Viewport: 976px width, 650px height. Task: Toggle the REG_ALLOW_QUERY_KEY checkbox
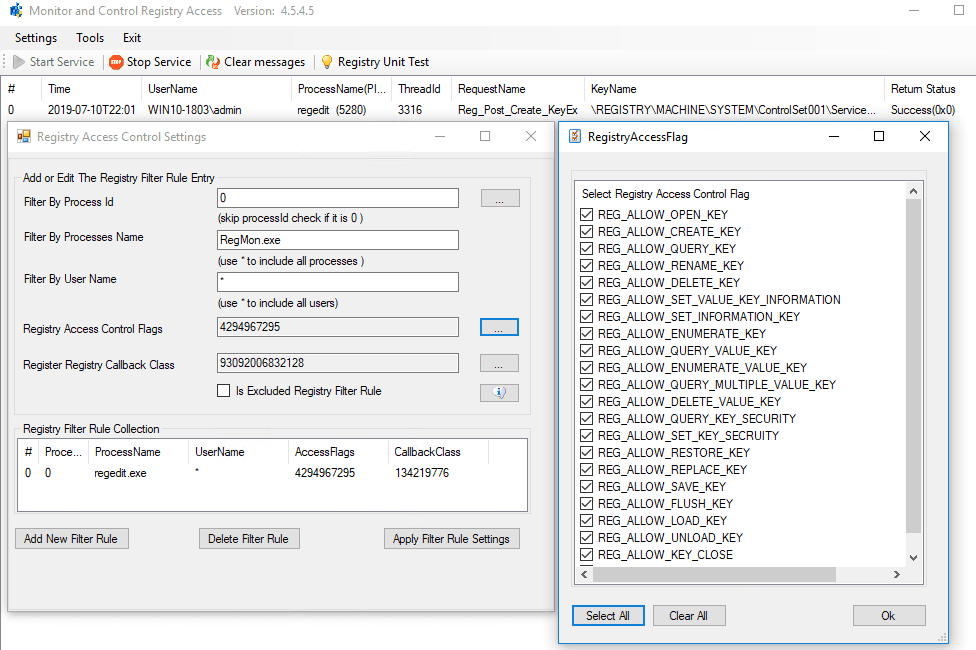pos(586,248)
